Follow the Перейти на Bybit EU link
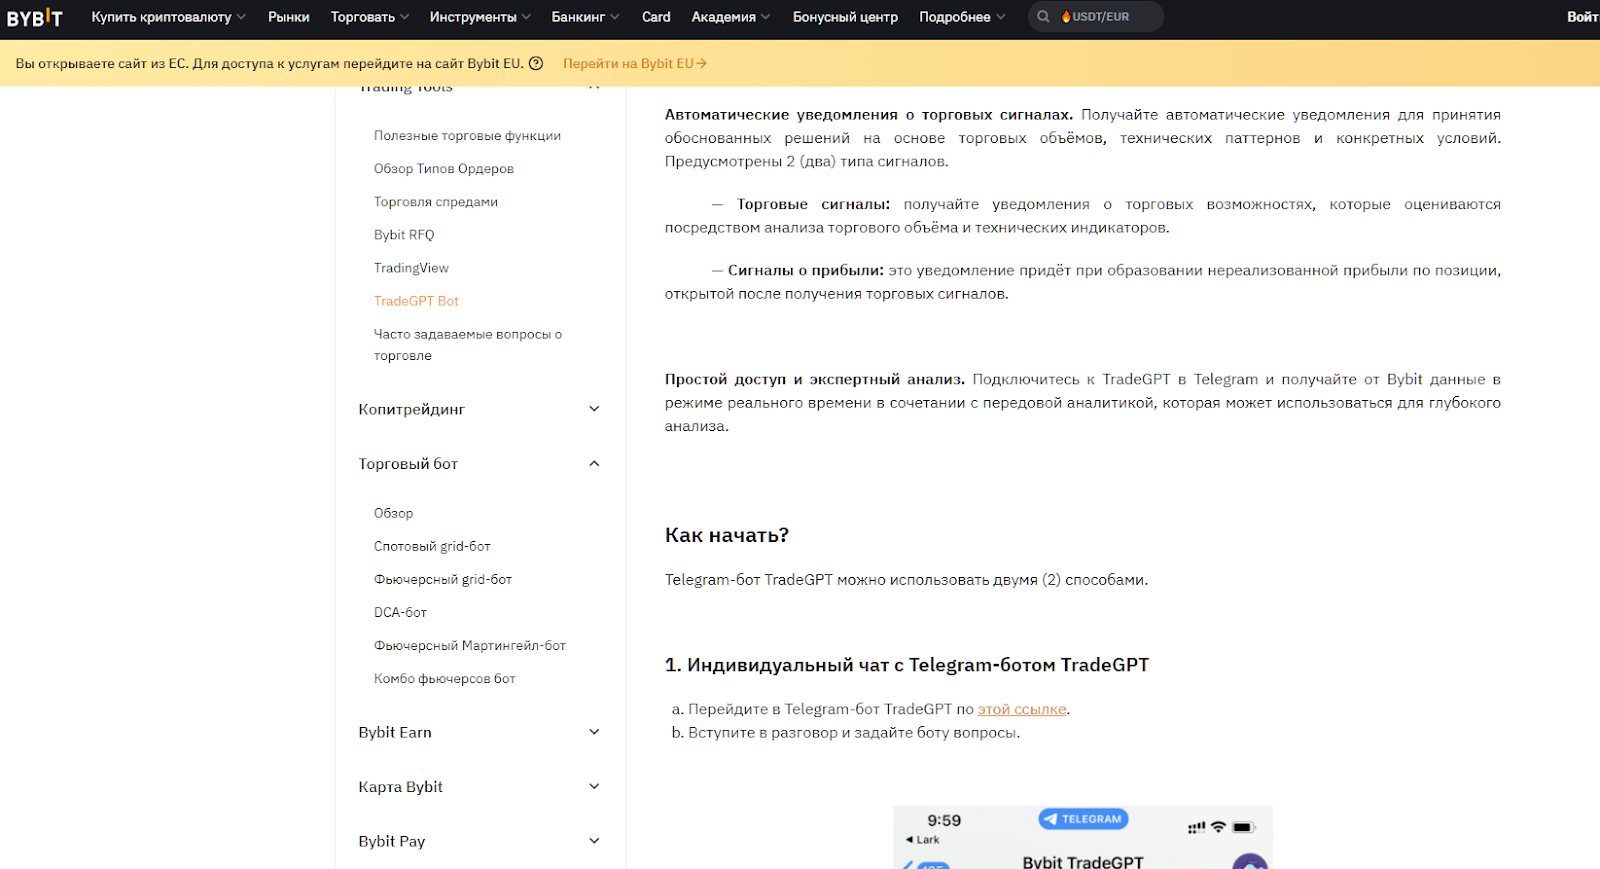The height and width of the screenshot is (869, 1600). pyautogui.click(x=634, y=64)
